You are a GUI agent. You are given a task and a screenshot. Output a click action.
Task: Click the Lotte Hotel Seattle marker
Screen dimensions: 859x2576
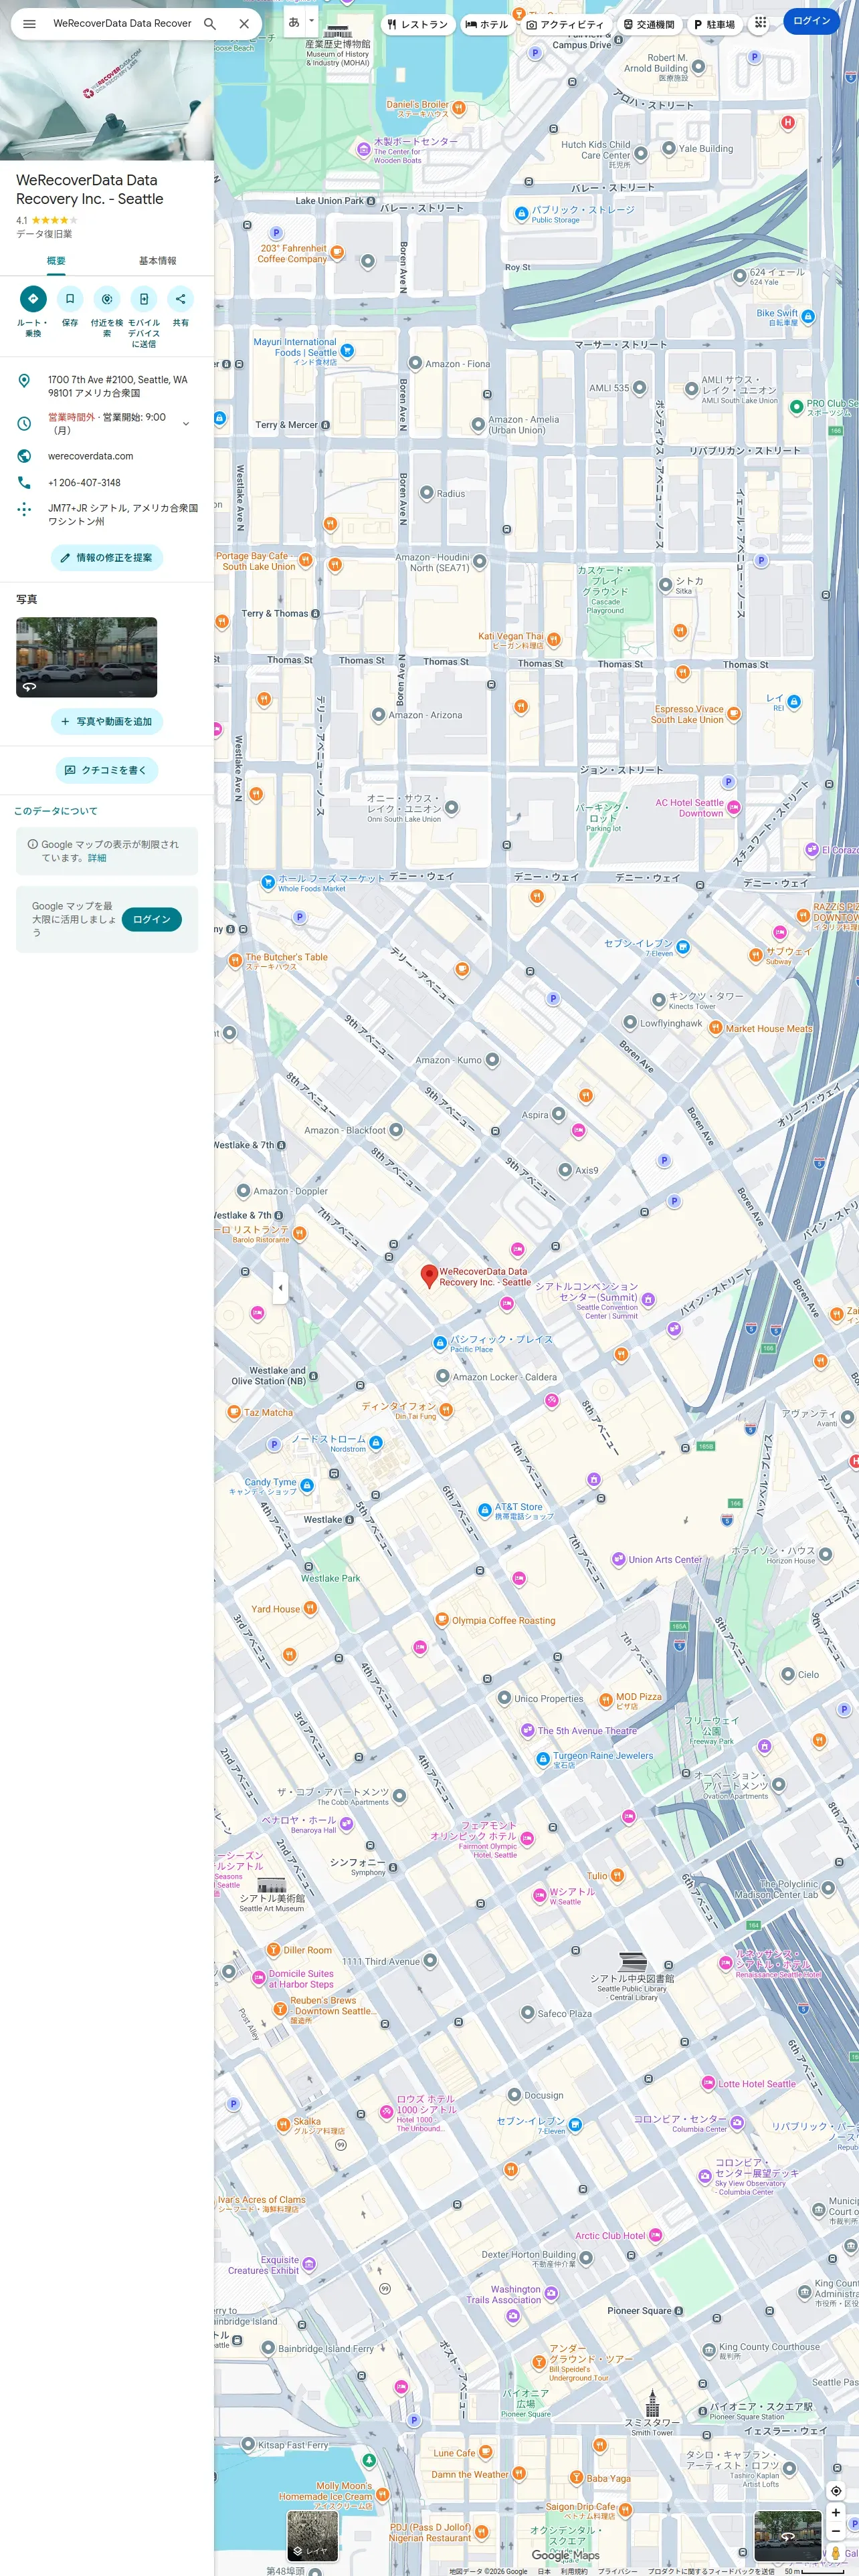click(x=708, y=2084)
